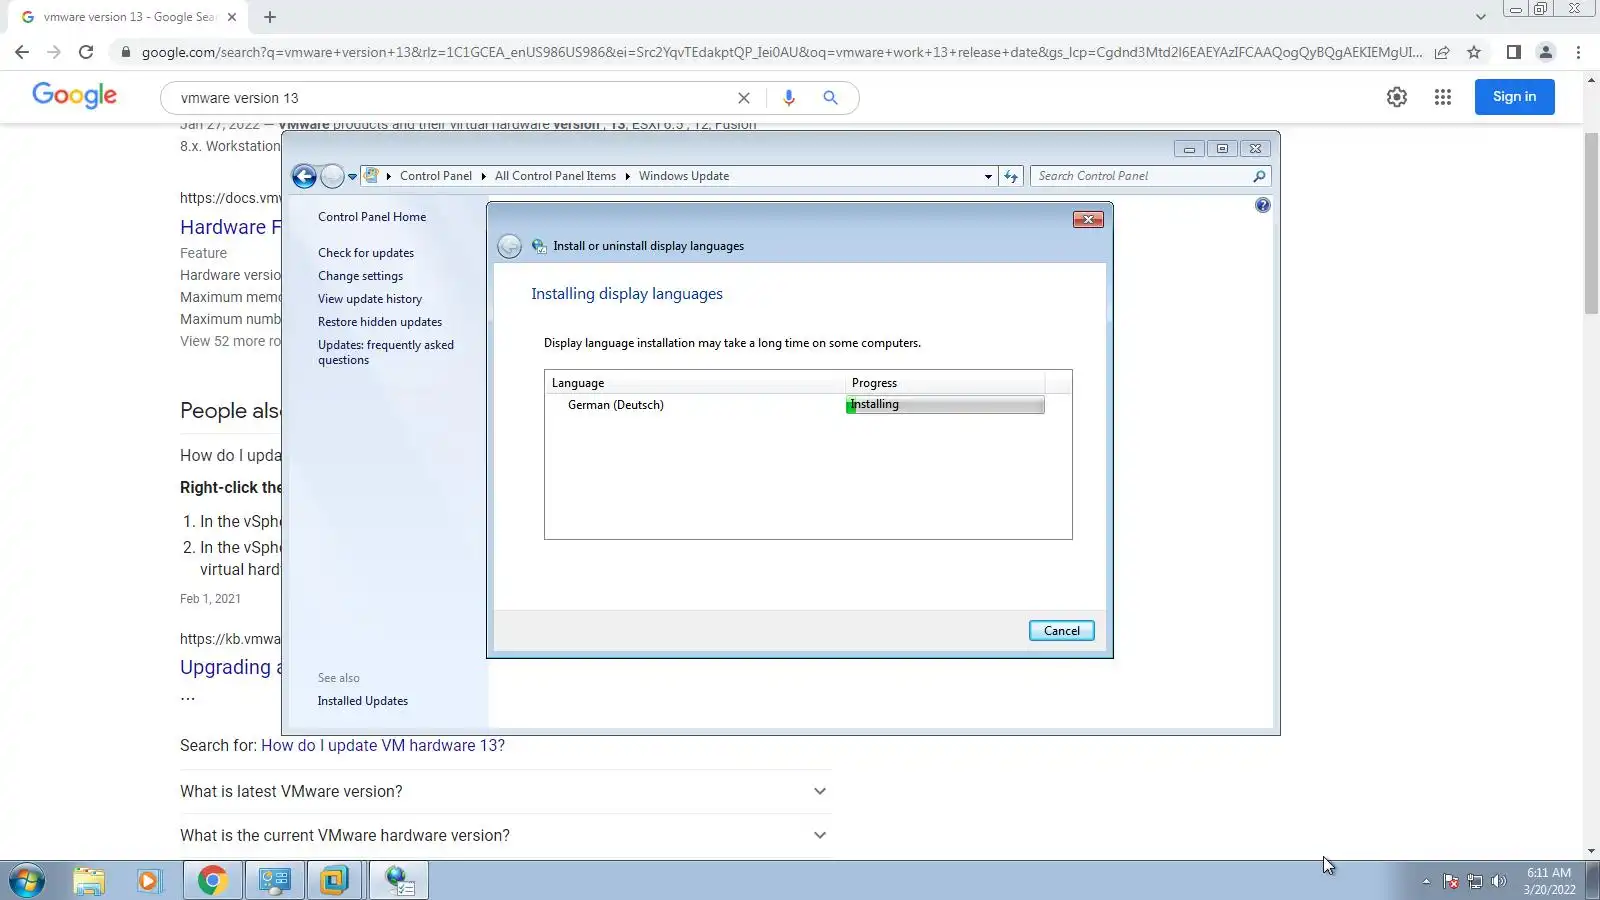1600x900 pixels.
Task: Open Windows Update help question mark
Action: 1263,205
